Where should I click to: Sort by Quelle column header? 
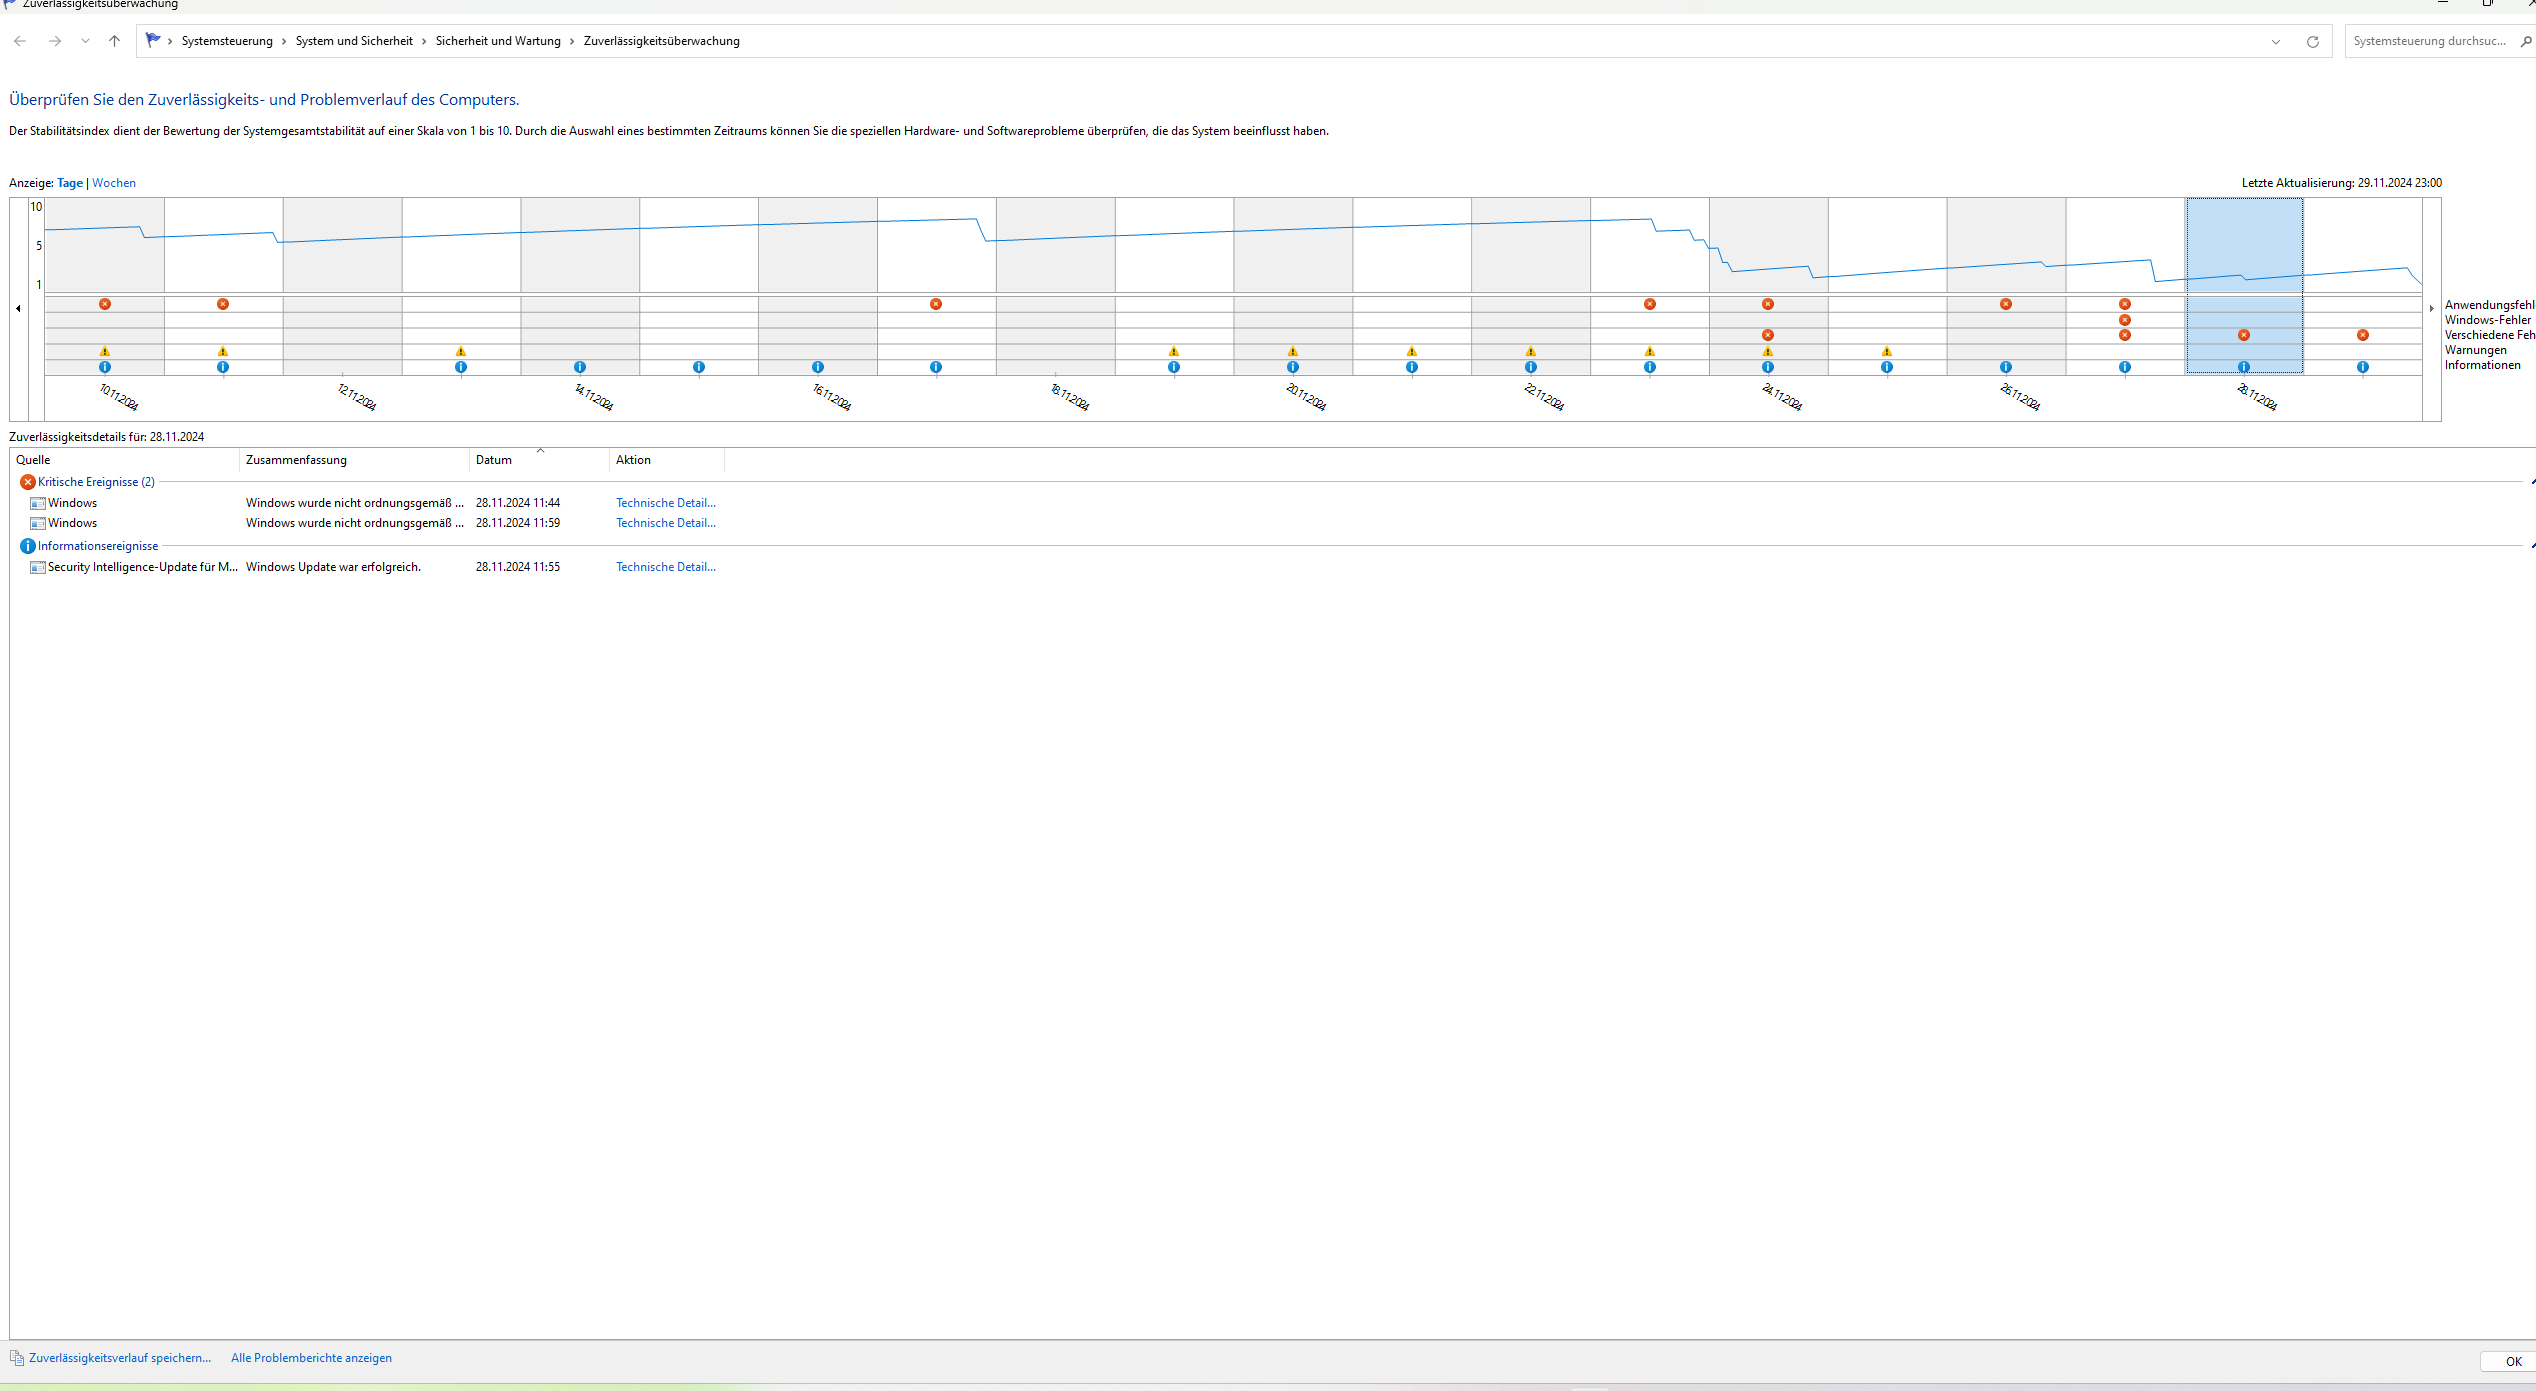(x=125, y=460)
